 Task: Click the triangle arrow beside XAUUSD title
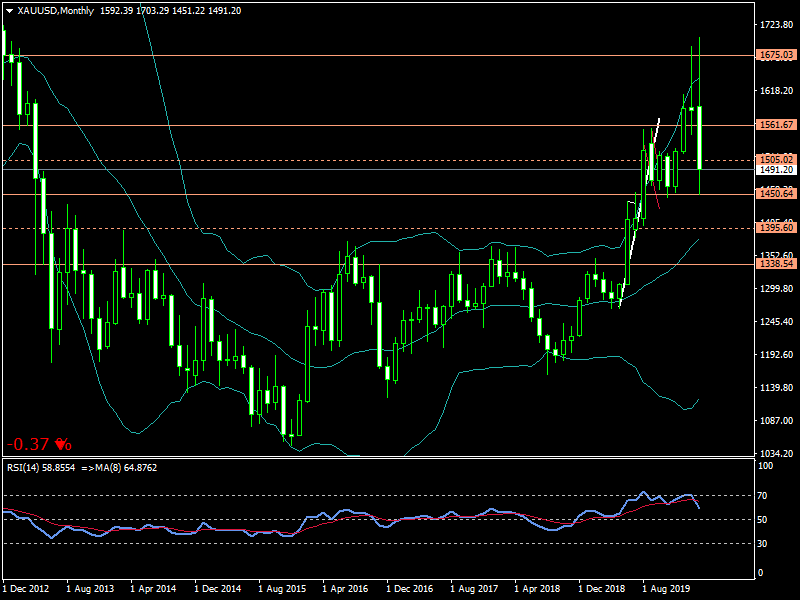tap(9, 10)
